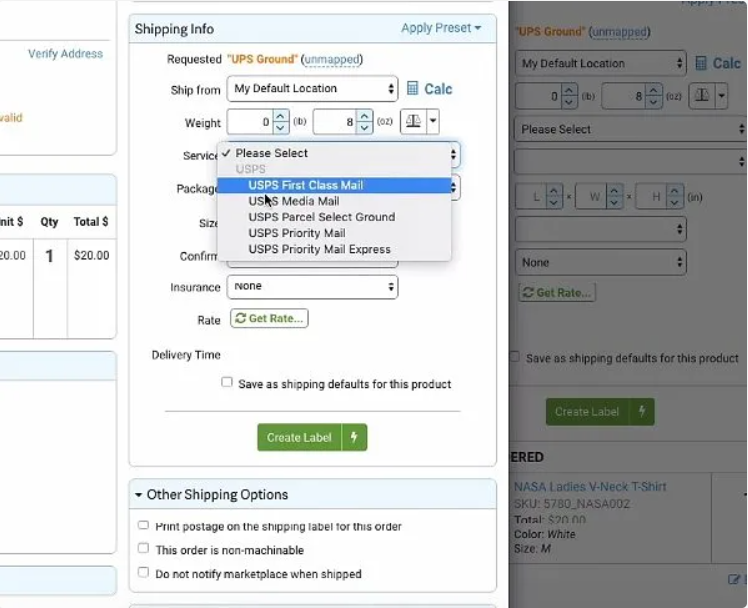Viewport: 748px width, 608px height.
Task: Click the Get Rate button
Action: click(x=269, y=318)
